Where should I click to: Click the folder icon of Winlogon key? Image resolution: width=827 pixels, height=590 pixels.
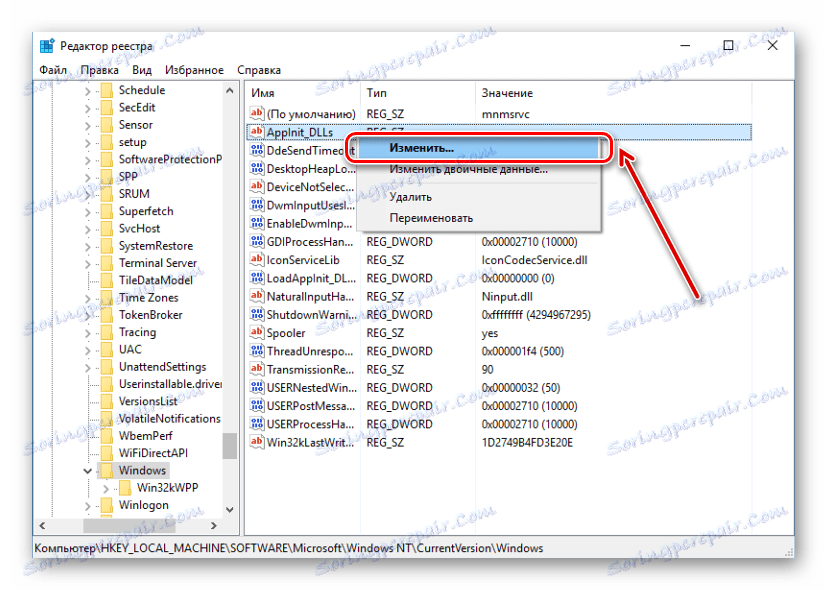(x=107, y=505)
